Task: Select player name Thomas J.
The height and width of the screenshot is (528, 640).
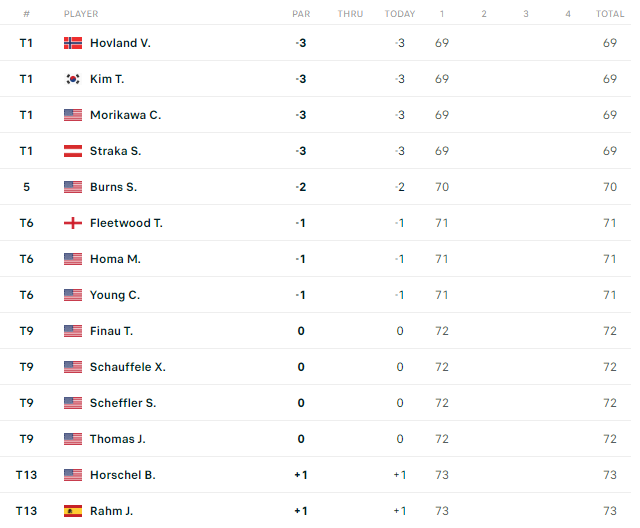Action: (x=118, y=439)
